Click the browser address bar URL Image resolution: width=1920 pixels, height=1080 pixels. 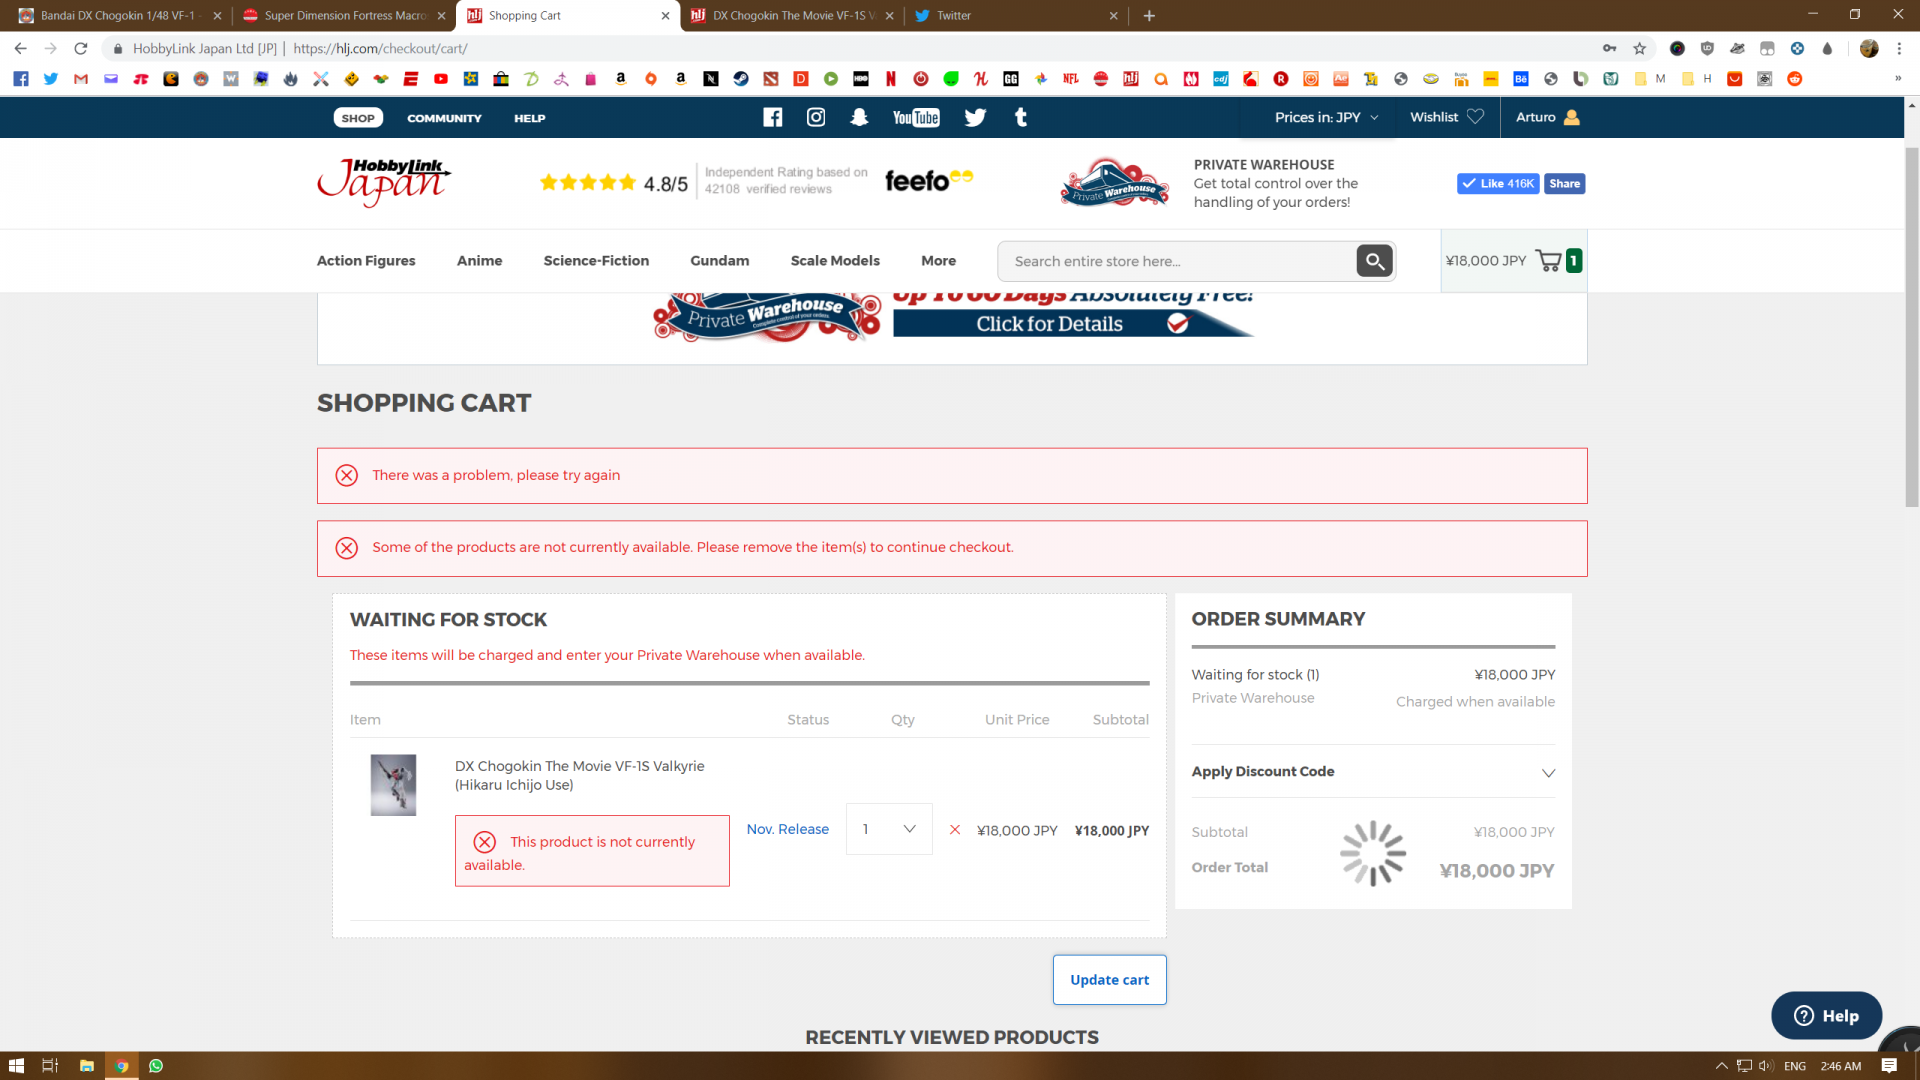tap(380, 48)
